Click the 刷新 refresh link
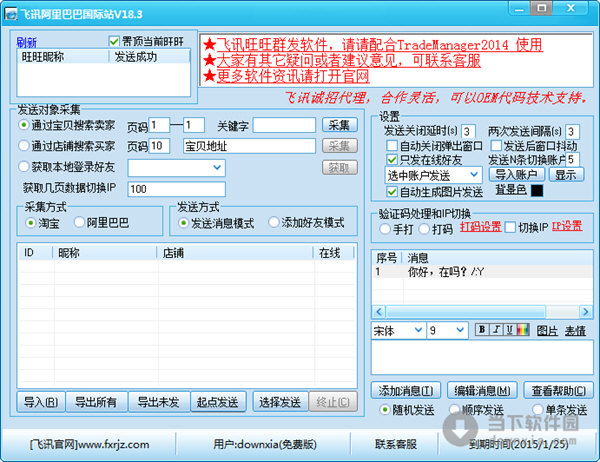 (x=26, y=42)
